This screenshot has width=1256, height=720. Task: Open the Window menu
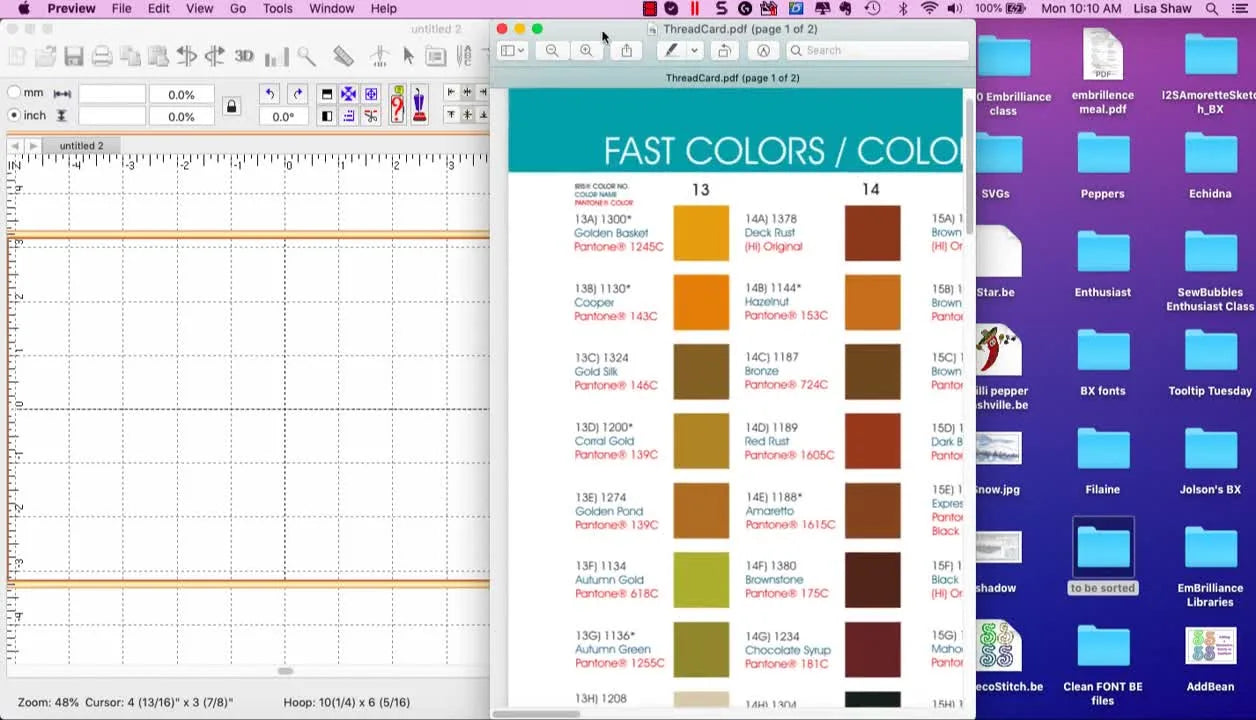331,9
